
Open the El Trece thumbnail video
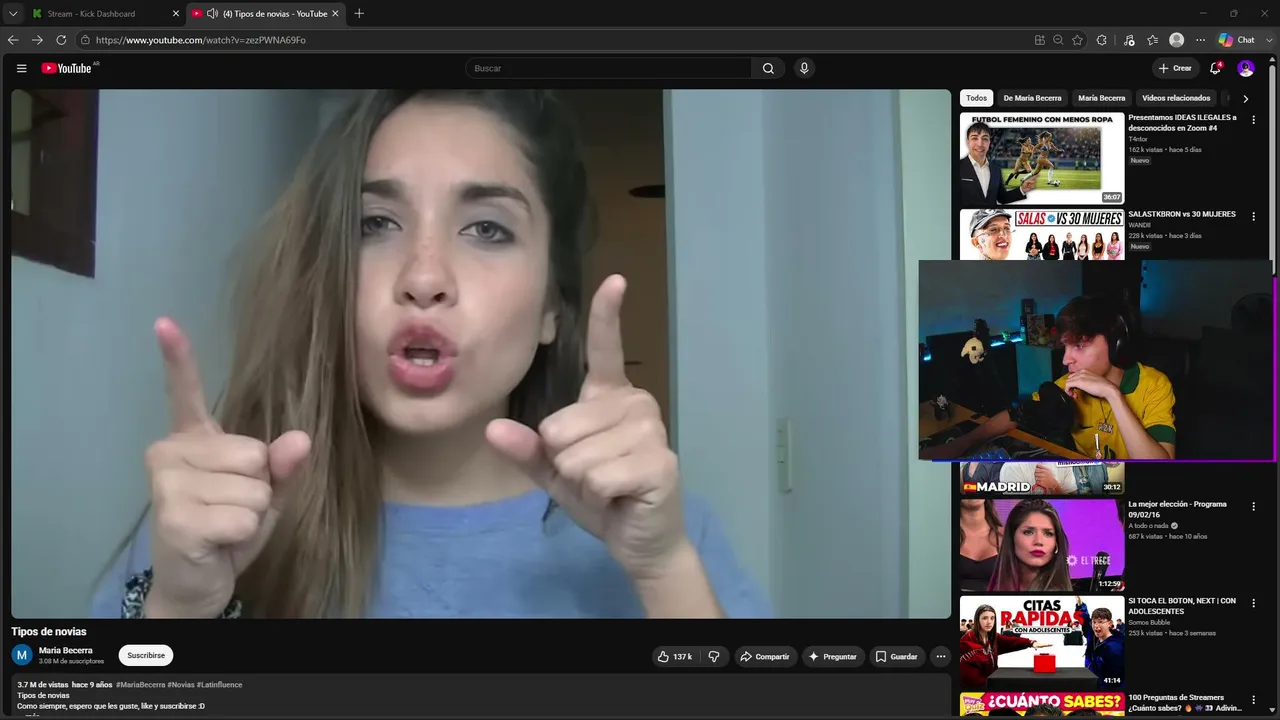[x=1042, y=545]
